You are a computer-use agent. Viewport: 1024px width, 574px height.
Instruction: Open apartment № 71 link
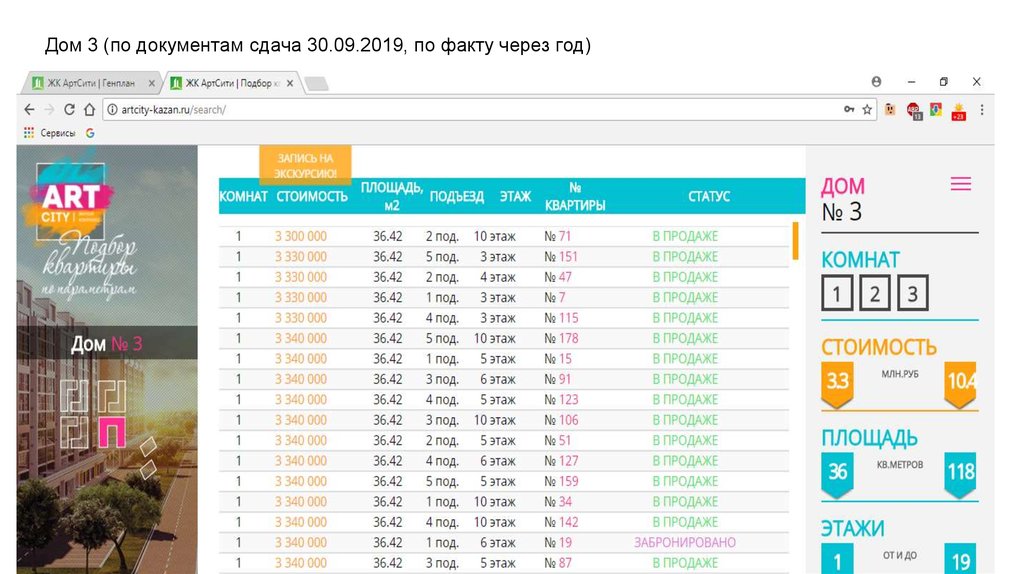[558, 237]
